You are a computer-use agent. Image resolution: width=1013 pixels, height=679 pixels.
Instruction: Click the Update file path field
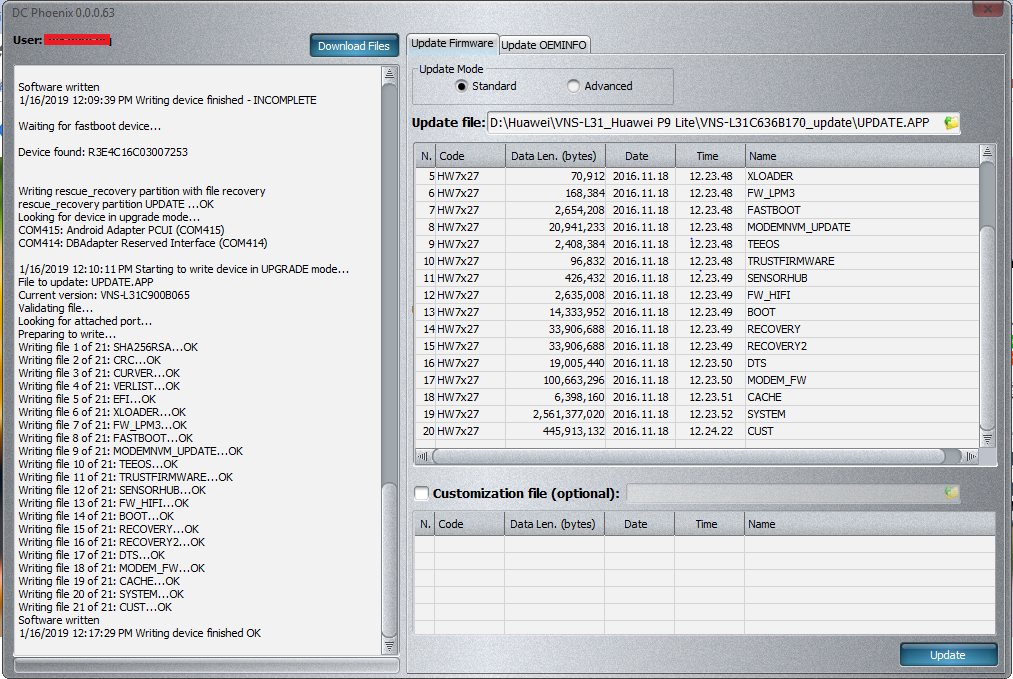coord(715,123)
